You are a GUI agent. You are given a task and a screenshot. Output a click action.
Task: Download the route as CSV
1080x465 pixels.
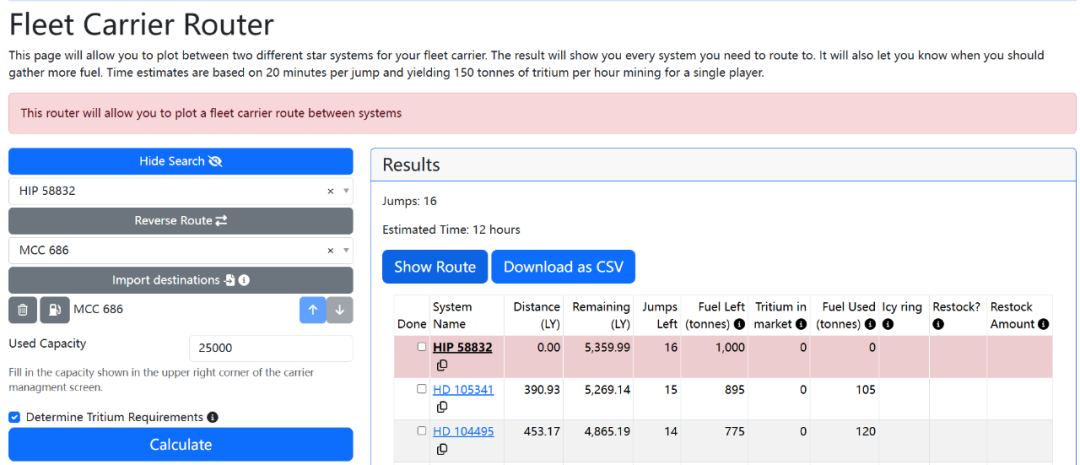pyautogui.click(x=562, y=267)
